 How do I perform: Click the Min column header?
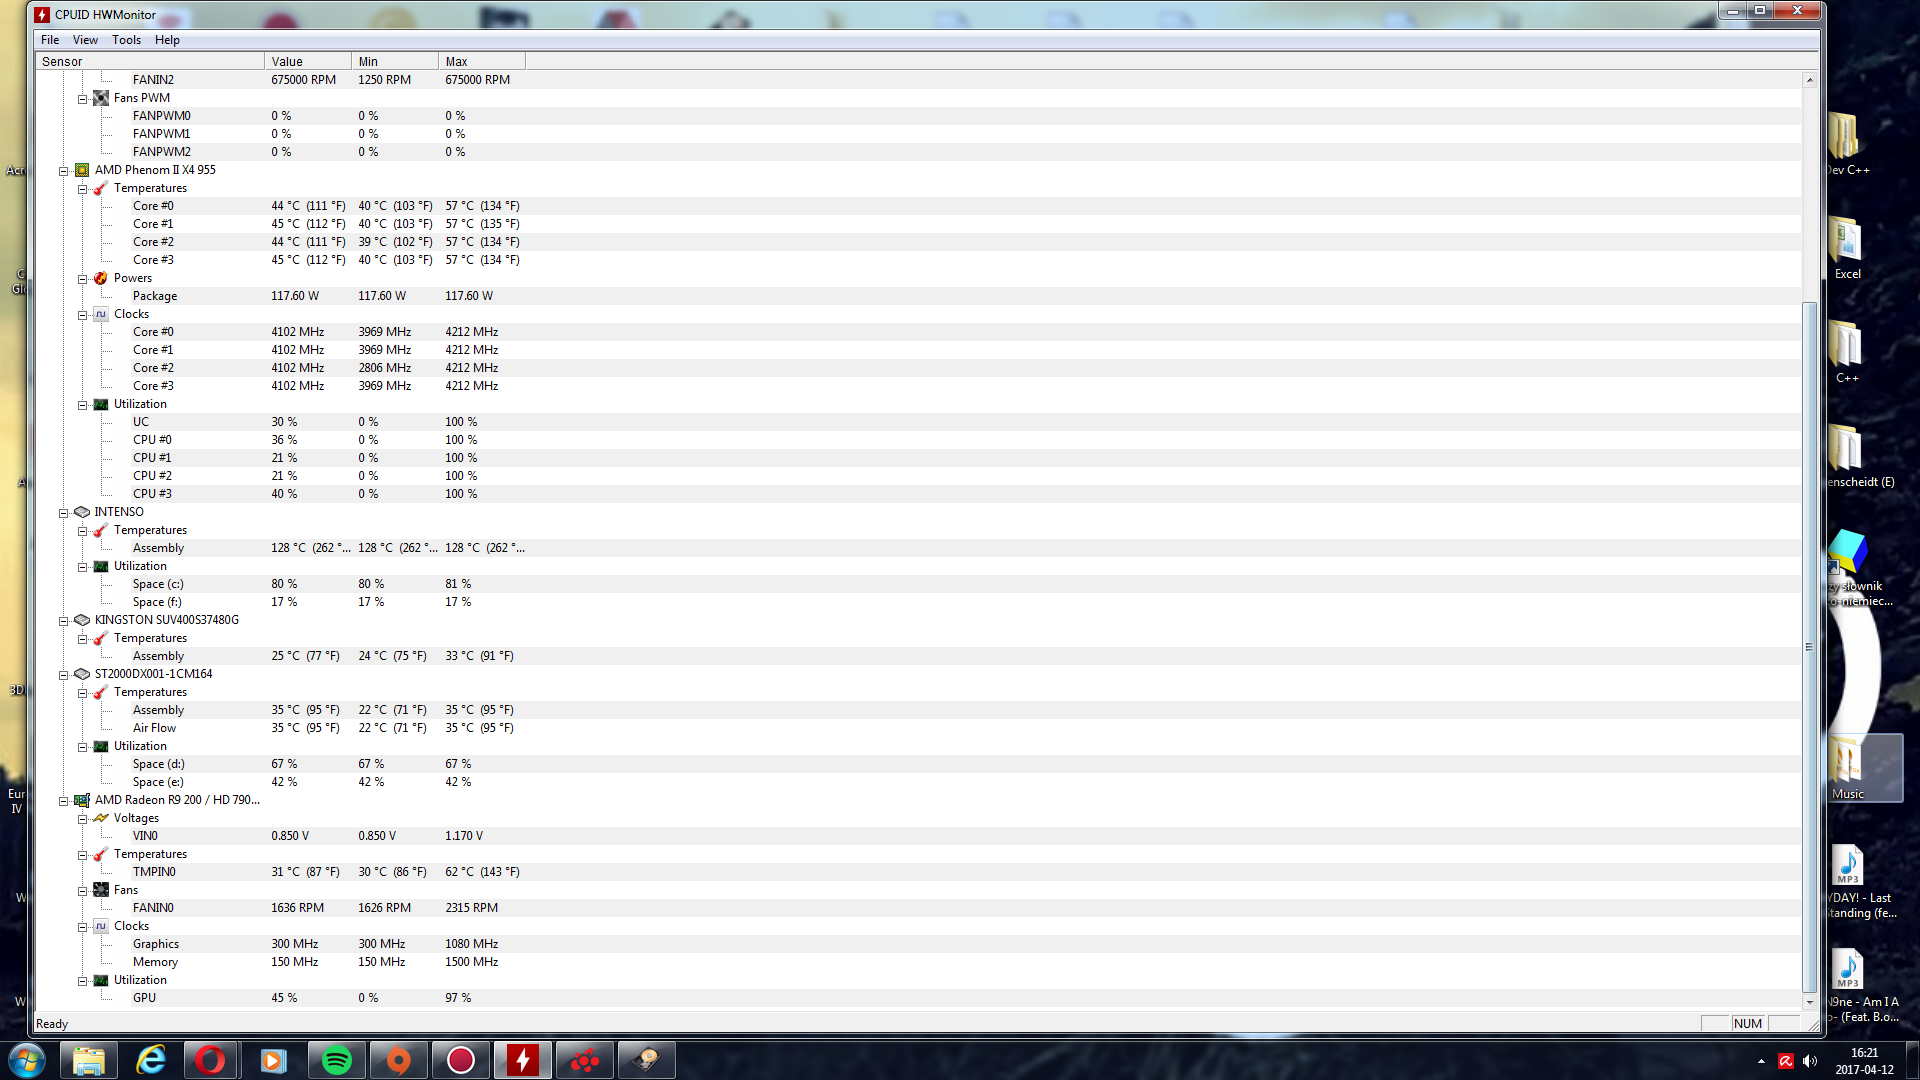(x=395, y=62)
